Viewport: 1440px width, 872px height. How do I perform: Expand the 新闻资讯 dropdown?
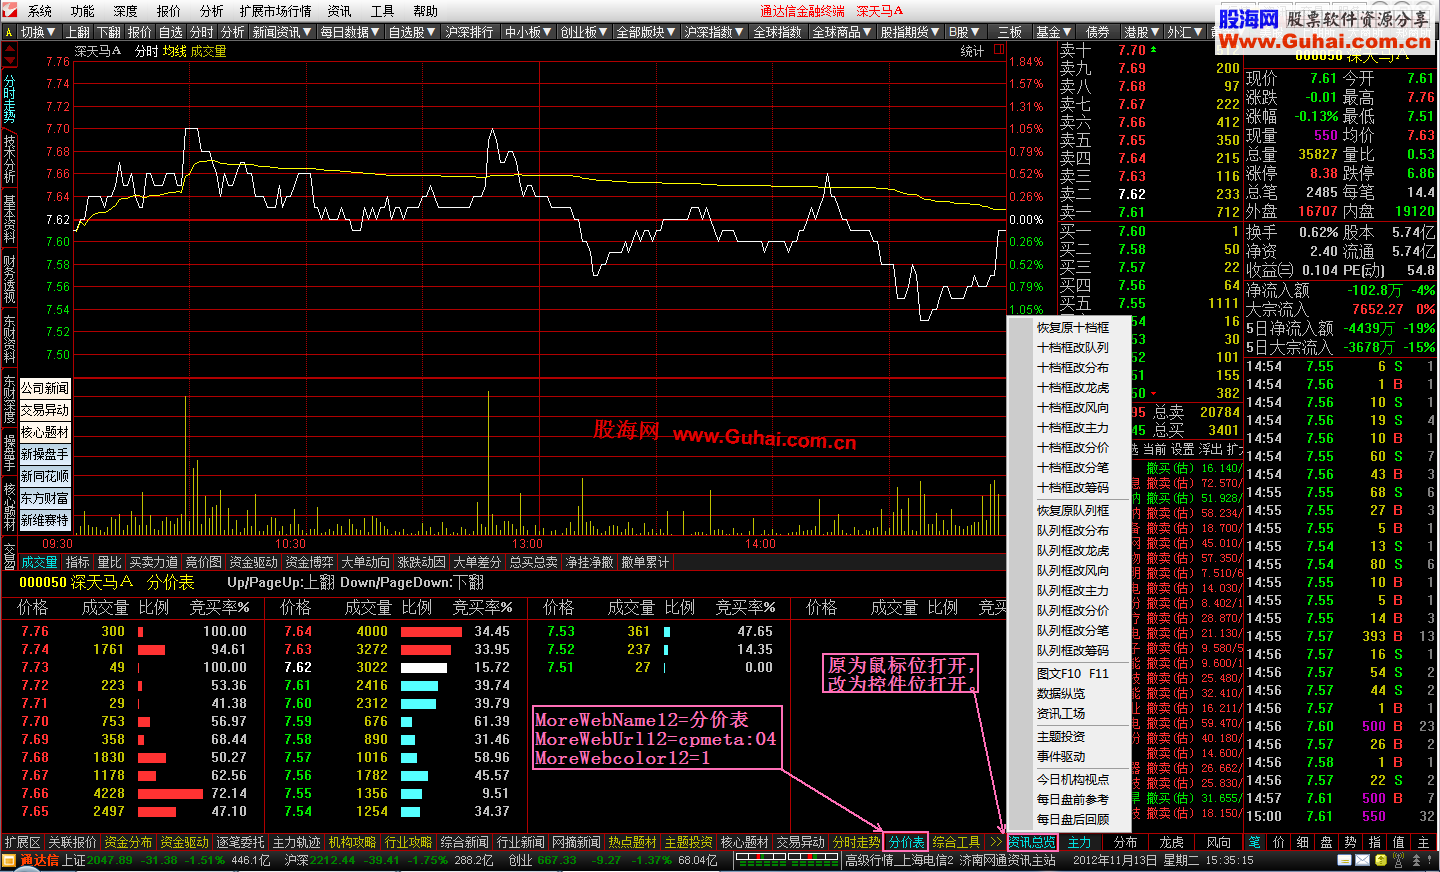point(283,32)
